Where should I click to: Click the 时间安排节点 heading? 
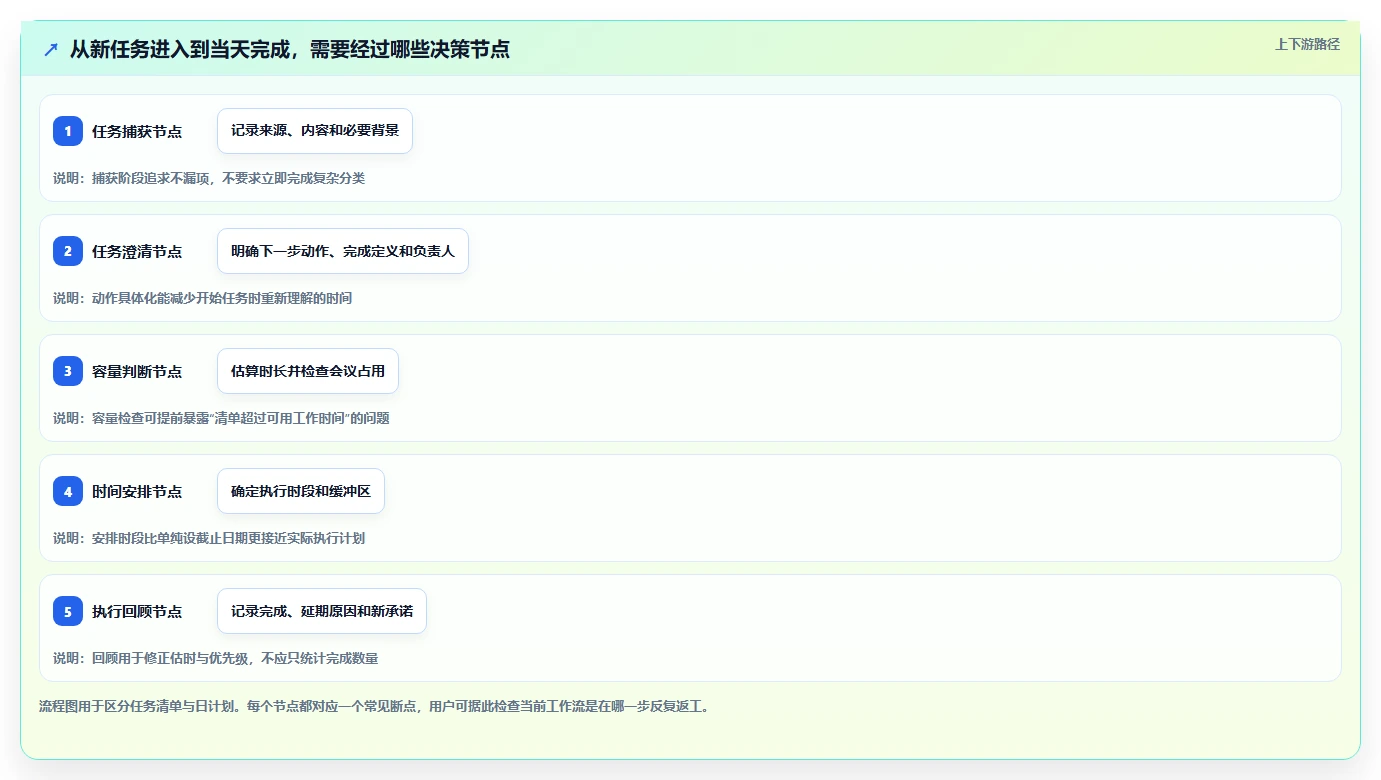pos(137,491)
